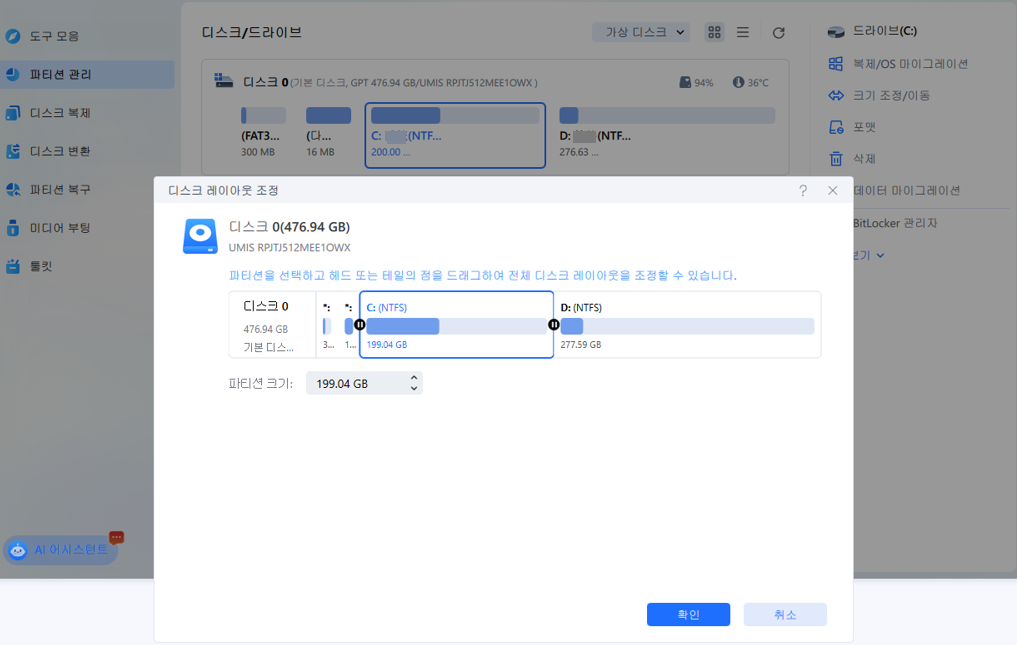Viewport: 1017px width, 645px height.
Task: Open the AI 어시스턴트 assistant
Action: coord(60,549)
